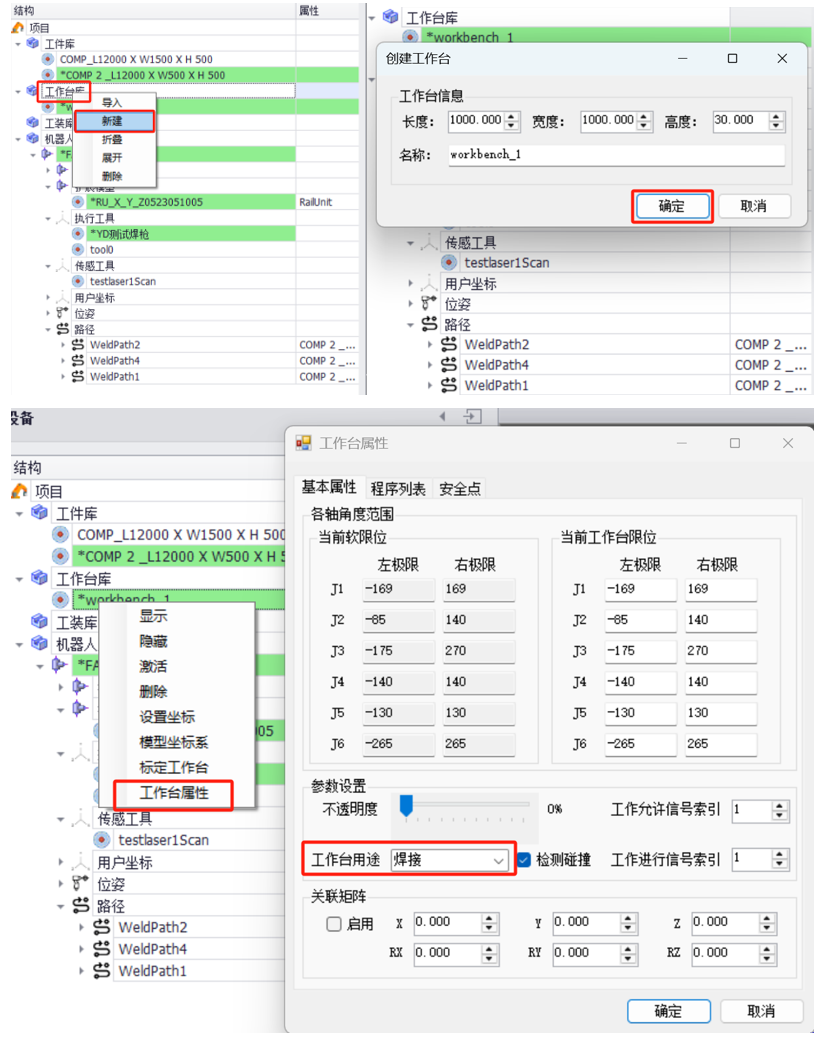Switch to the 程序列表 tab
This screenshot has width=815, height=1037.
(x=397, y=489)
